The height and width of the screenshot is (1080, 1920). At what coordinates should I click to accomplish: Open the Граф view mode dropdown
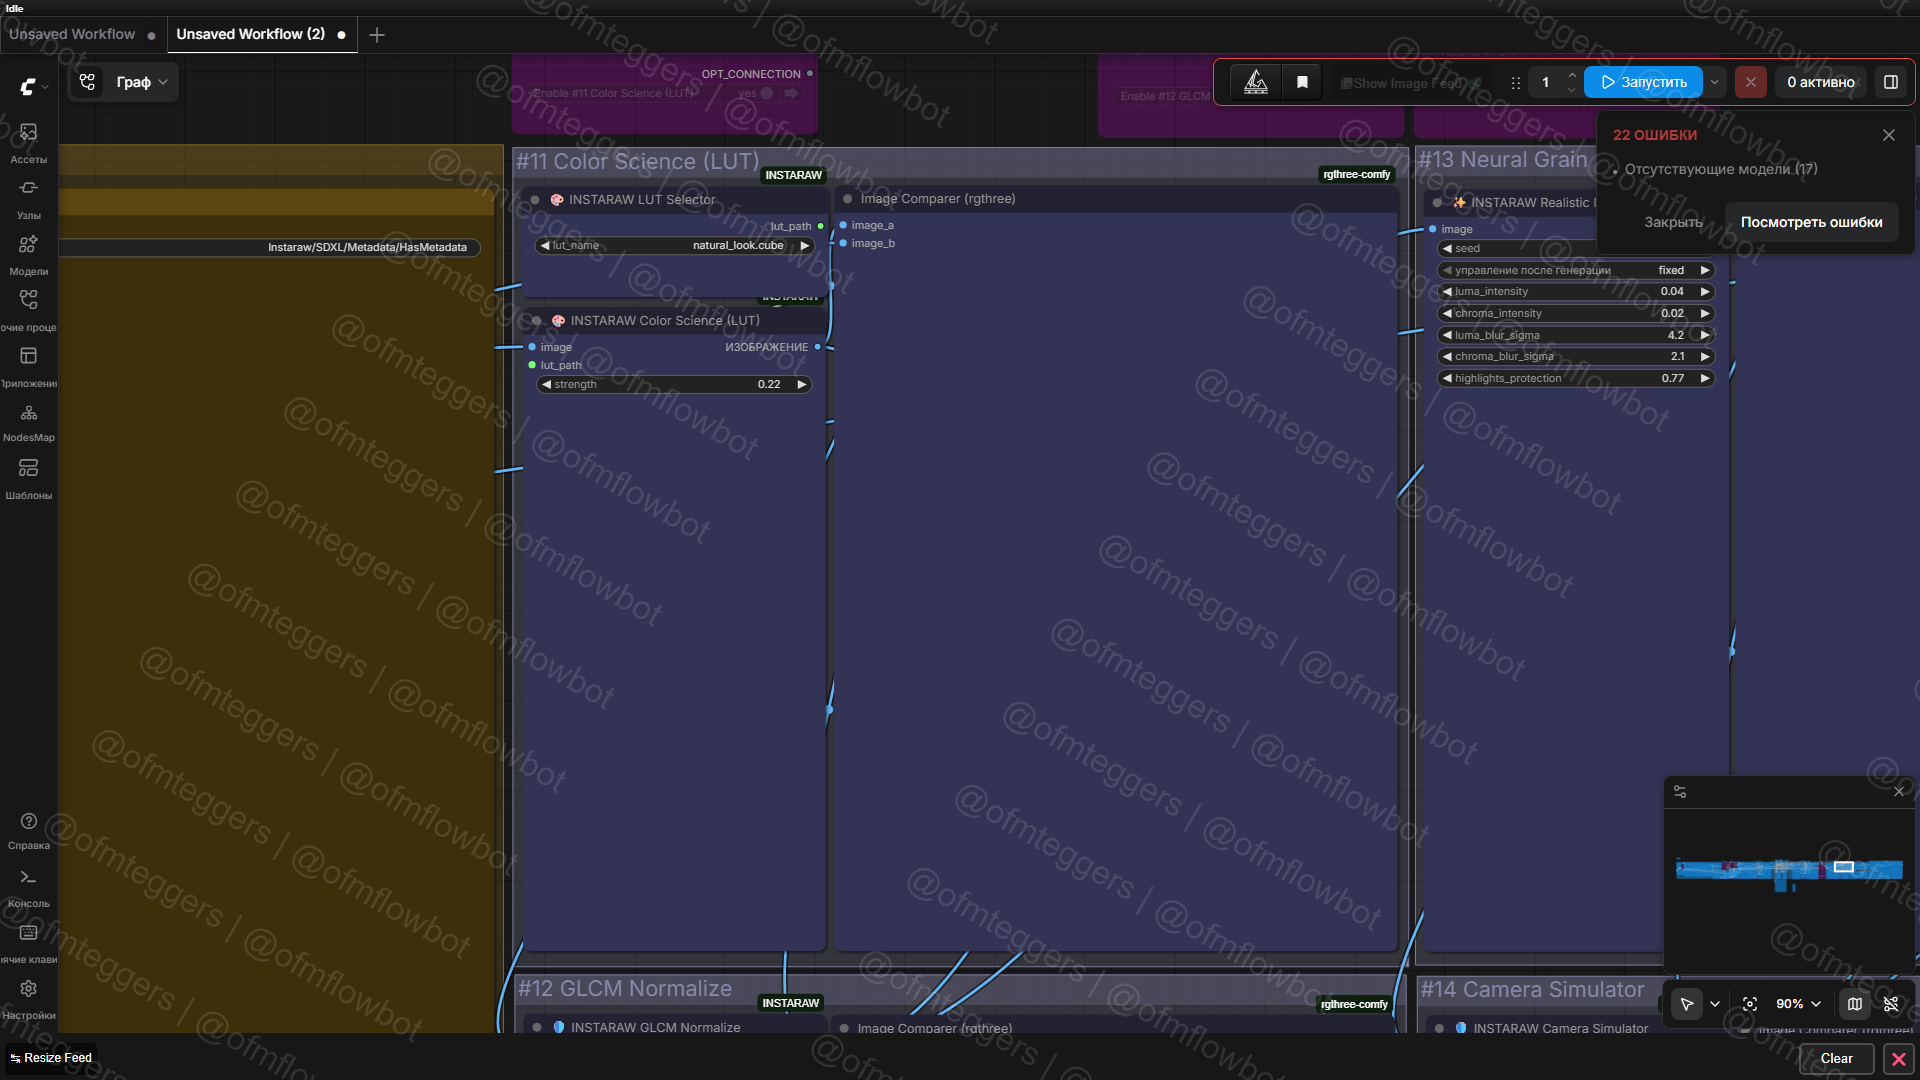(x=141, y=82)
